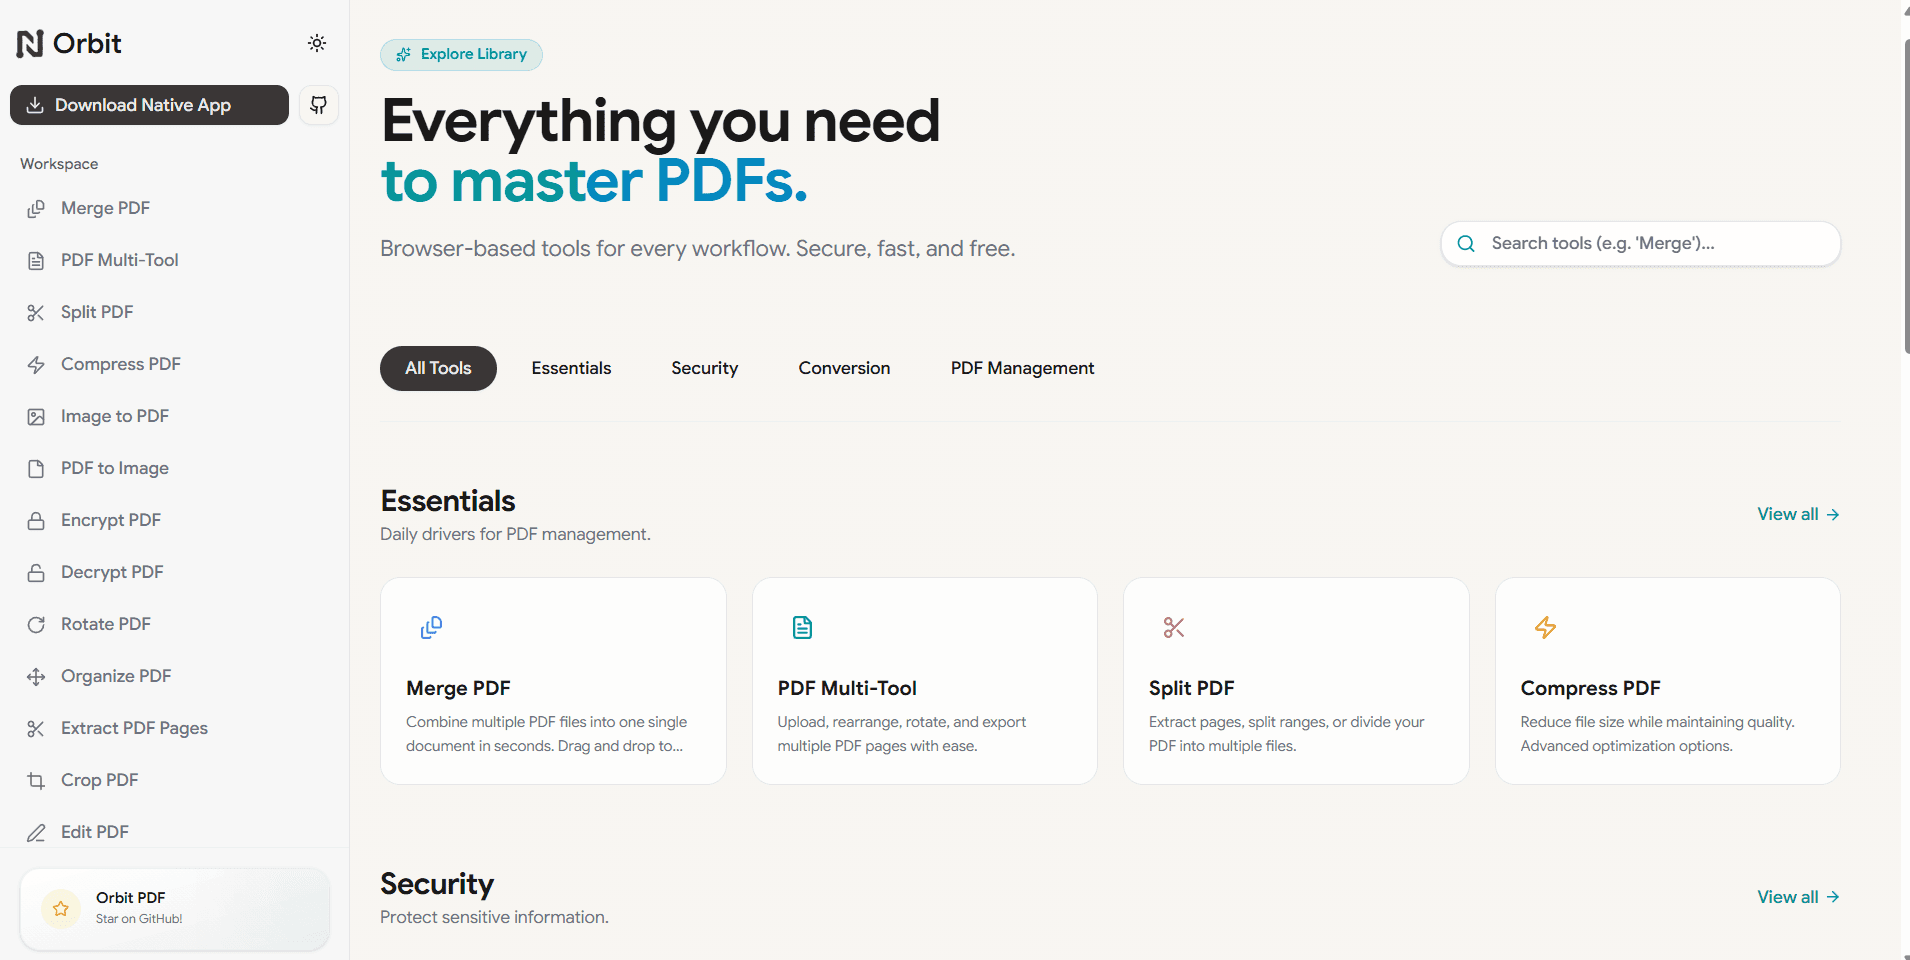Viewport: 1910px width, 960px height.
Task: Open Compress PDF from the sidebar lightning icon
Action: 36,365
